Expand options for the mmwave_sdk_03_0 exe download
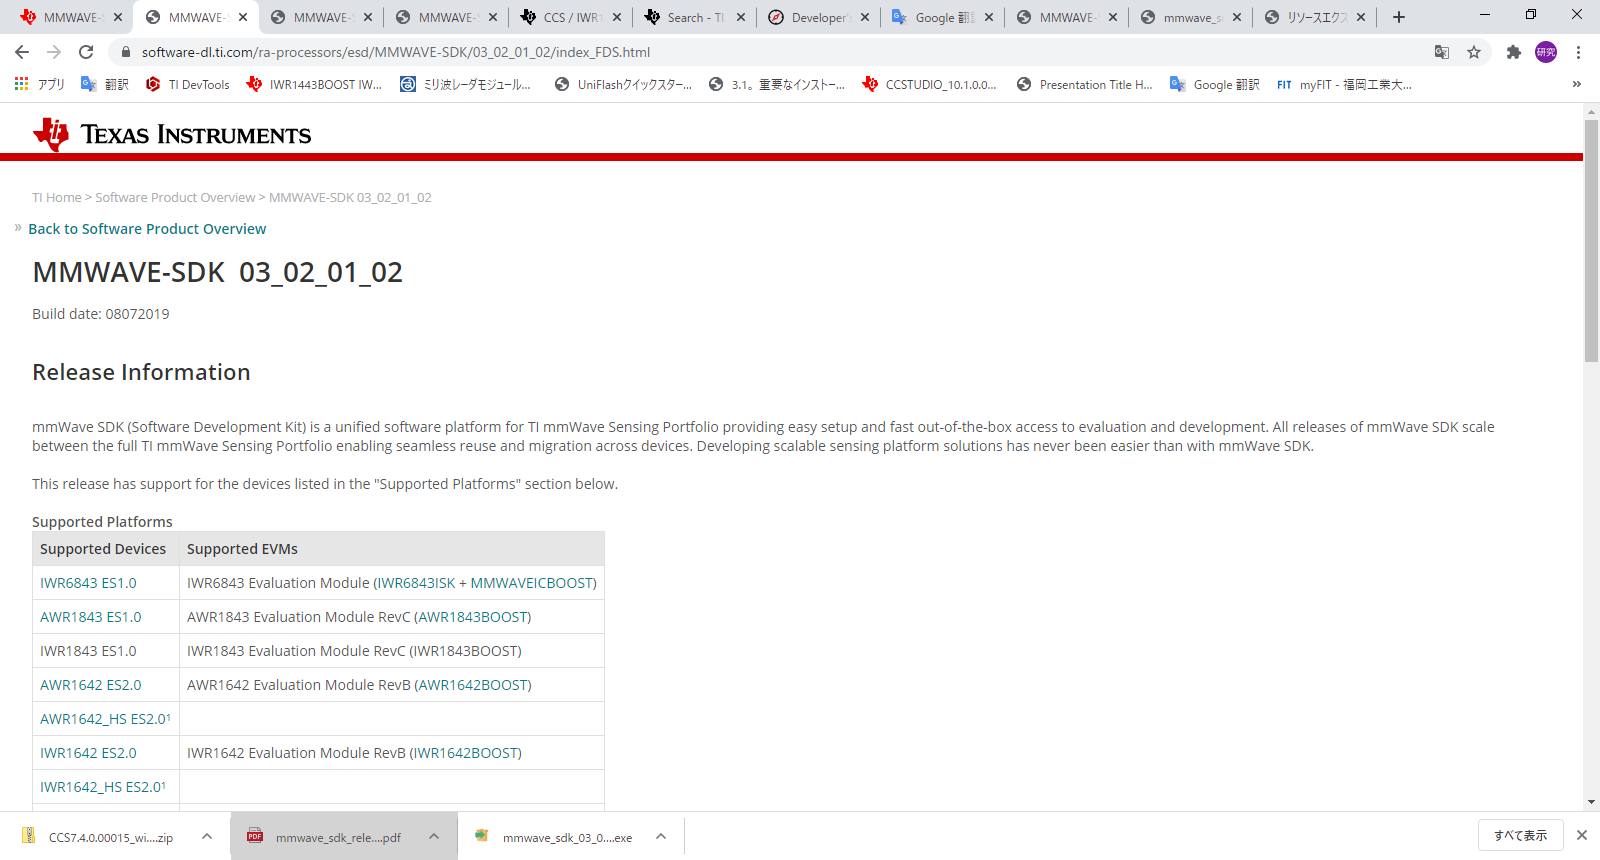This screenshot has width=1600, height=860. pyautogui.click(x=661, y=836)
